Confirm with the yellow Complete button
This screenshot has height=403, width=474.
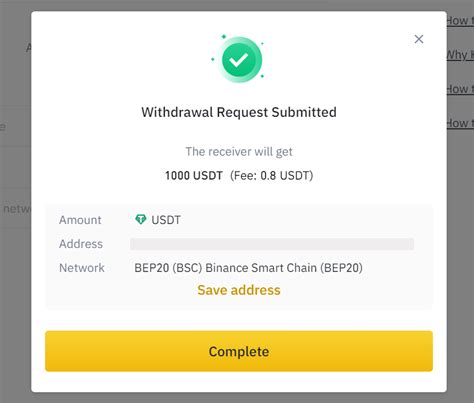[239, 351]
